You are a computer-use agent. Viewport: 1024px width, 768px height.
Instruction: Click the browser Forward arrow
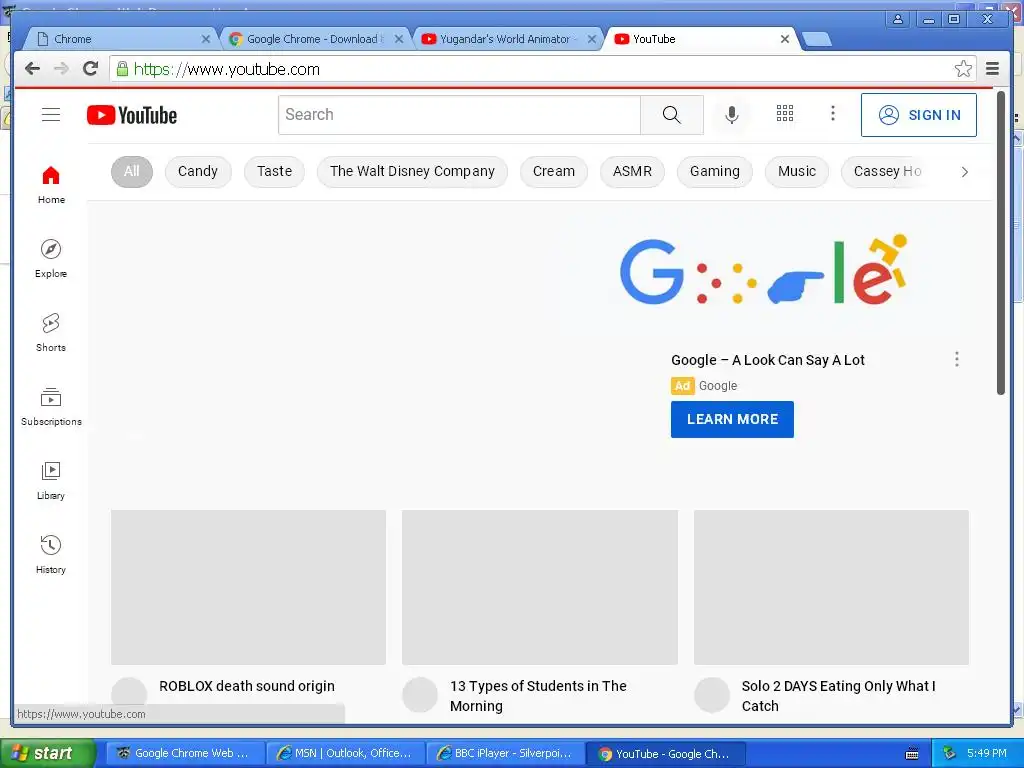[61, 69]
